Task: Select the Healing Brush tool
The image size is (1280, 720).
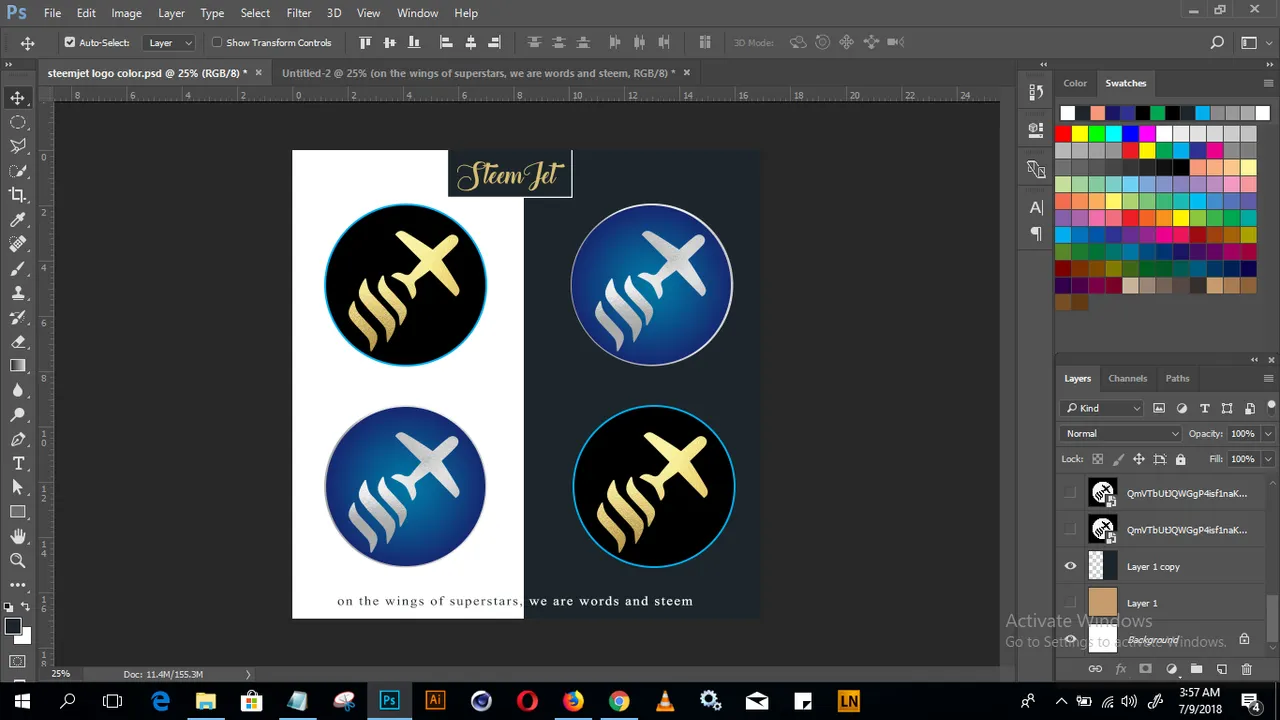Action: coord(18,244)
